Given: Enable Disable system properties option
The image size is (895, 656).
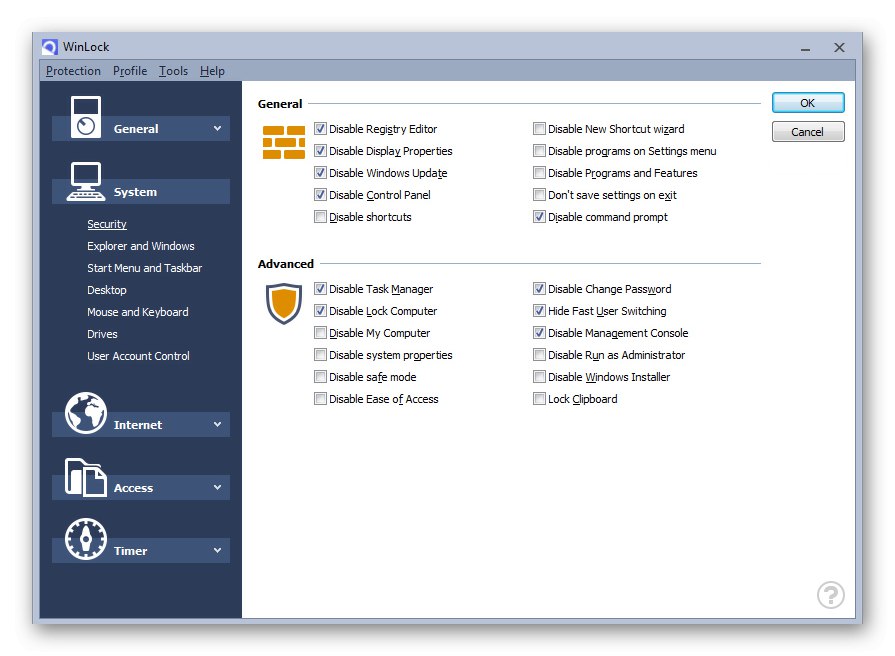Looking at the screenshot, I should 320,355.
